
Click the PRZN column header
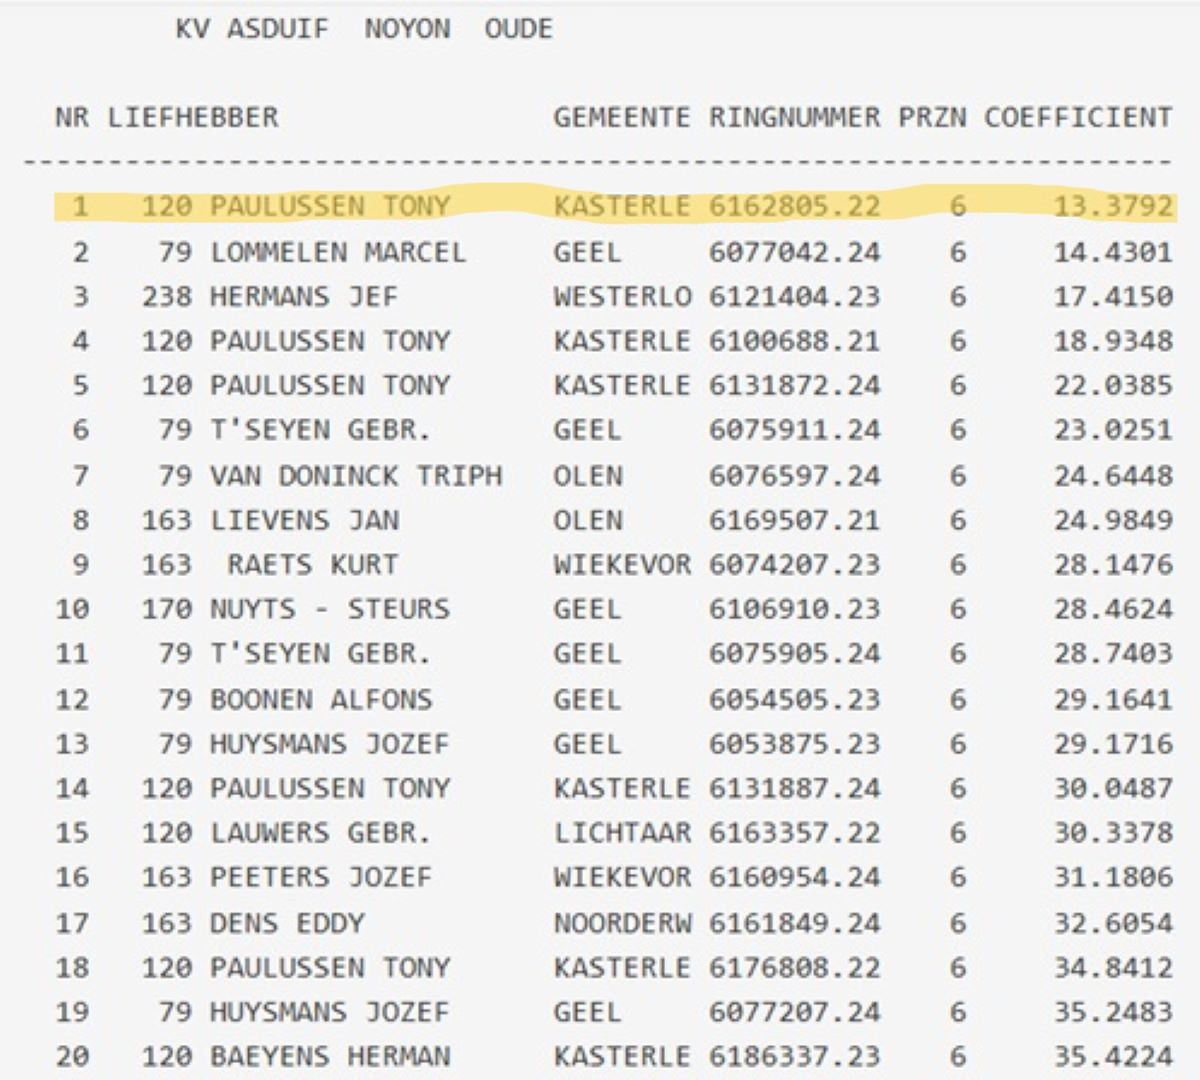(932, 117)
